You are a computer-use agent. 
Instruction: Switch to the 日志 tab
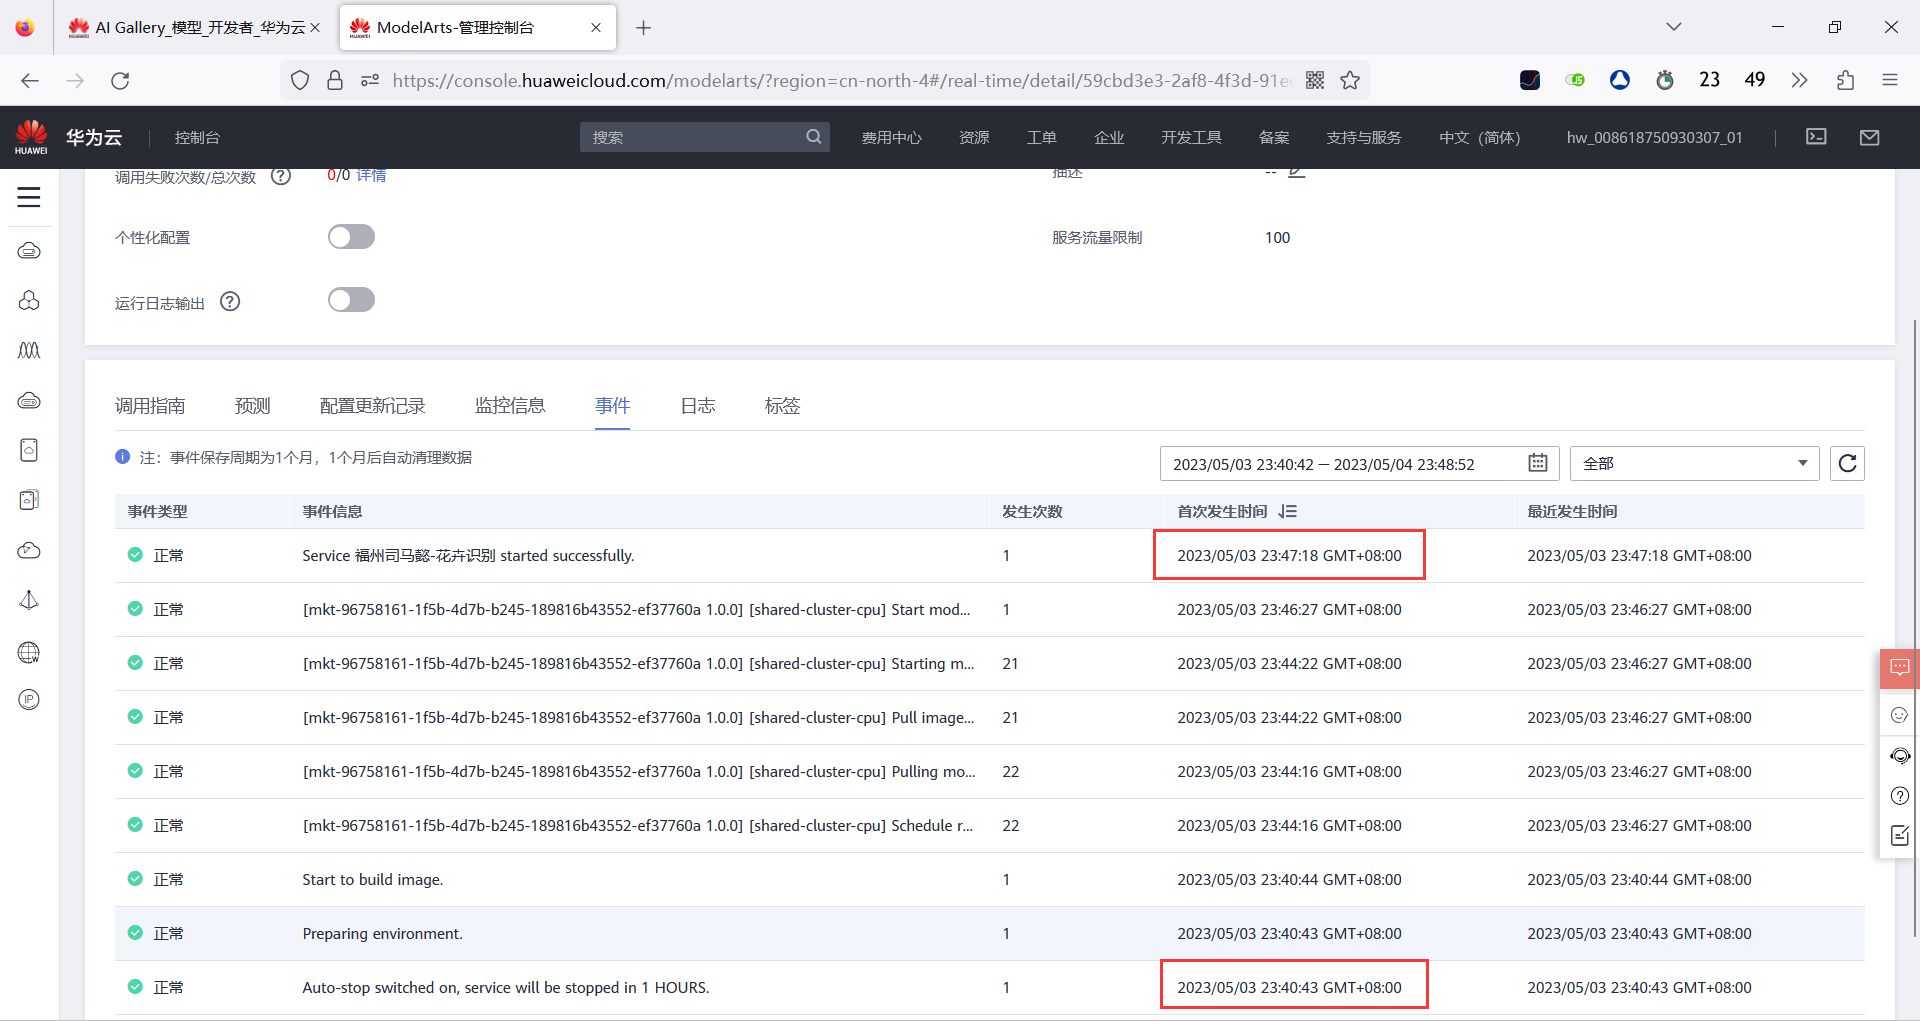[x=697, y=405]
